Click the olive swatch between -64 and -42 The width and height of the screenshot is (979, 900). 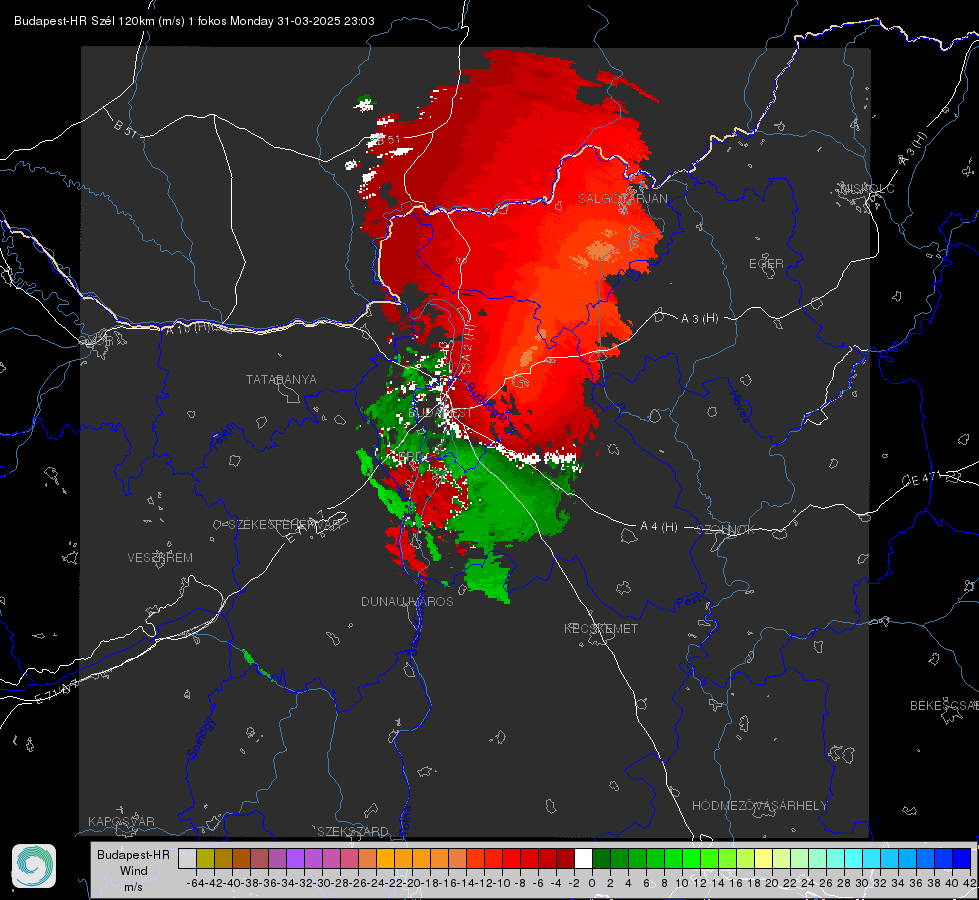point(205,858)
